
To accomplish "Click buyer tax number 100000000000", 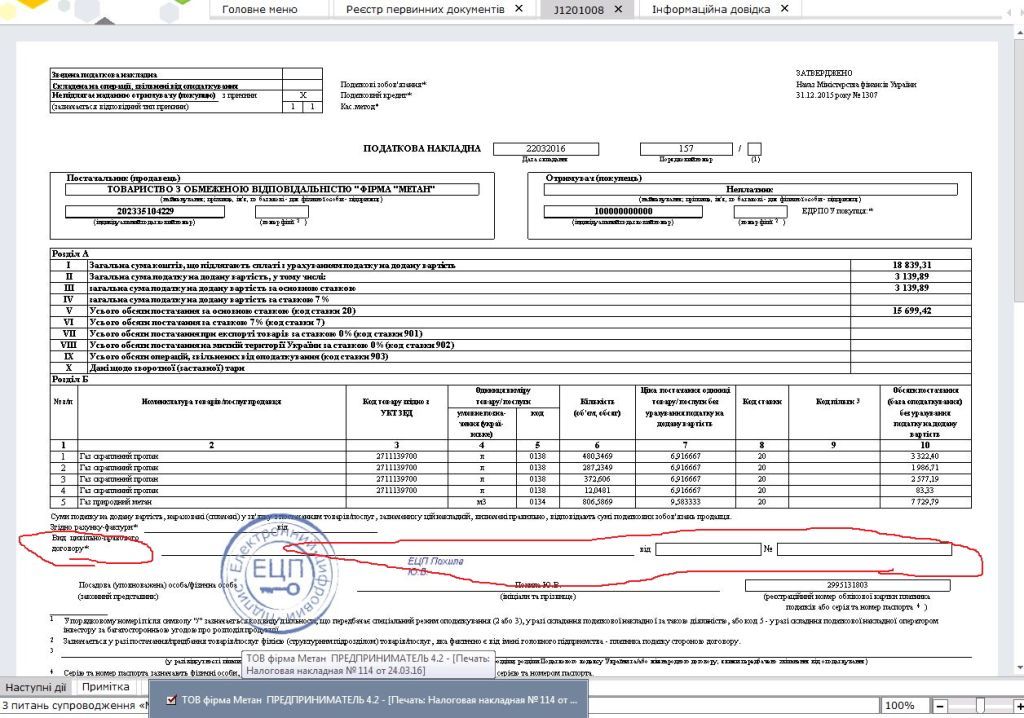I will [x=623, y=211].
